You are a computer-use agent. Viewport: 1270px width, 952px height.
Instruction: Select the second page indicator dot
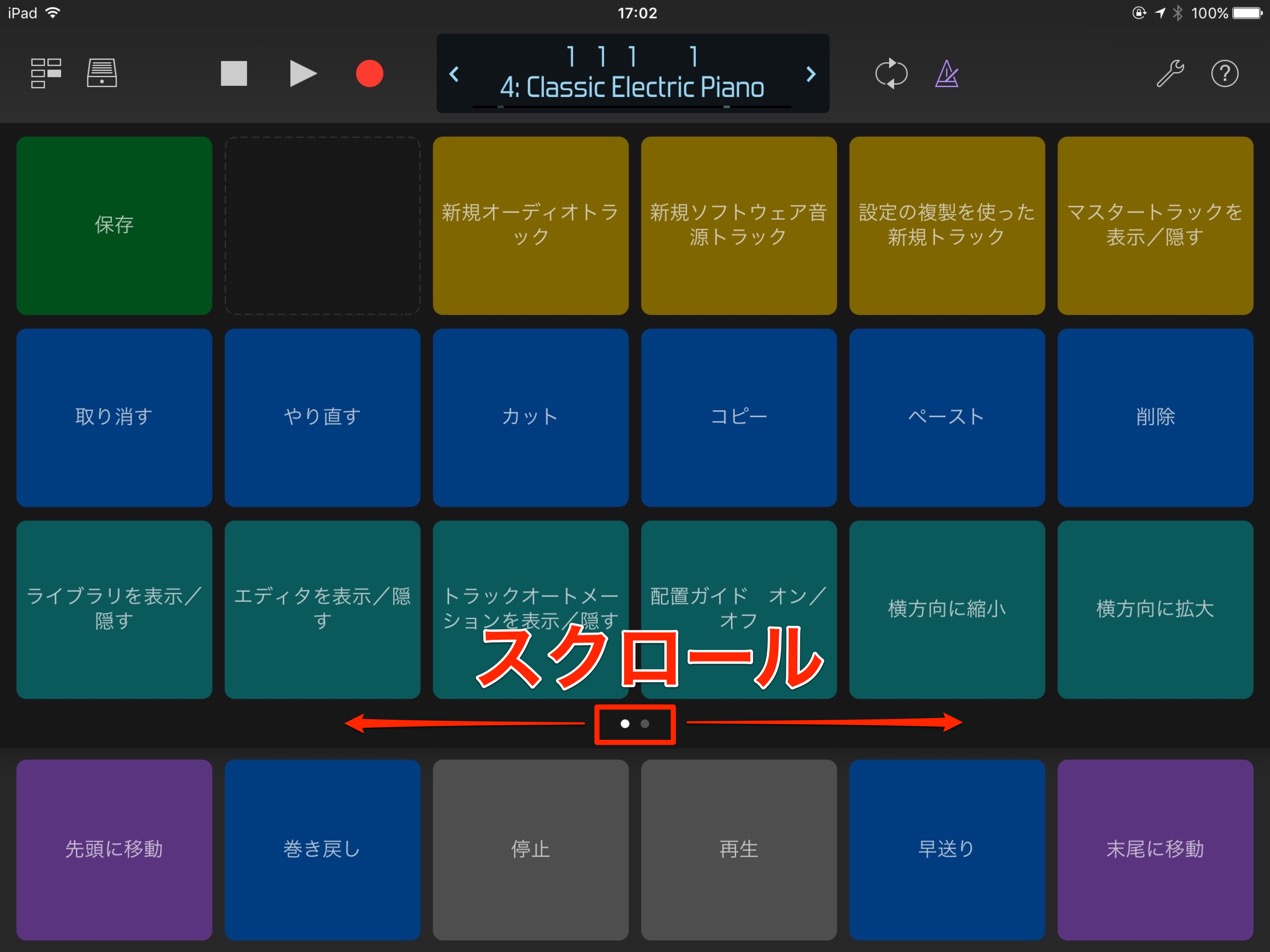pos(645,723)
